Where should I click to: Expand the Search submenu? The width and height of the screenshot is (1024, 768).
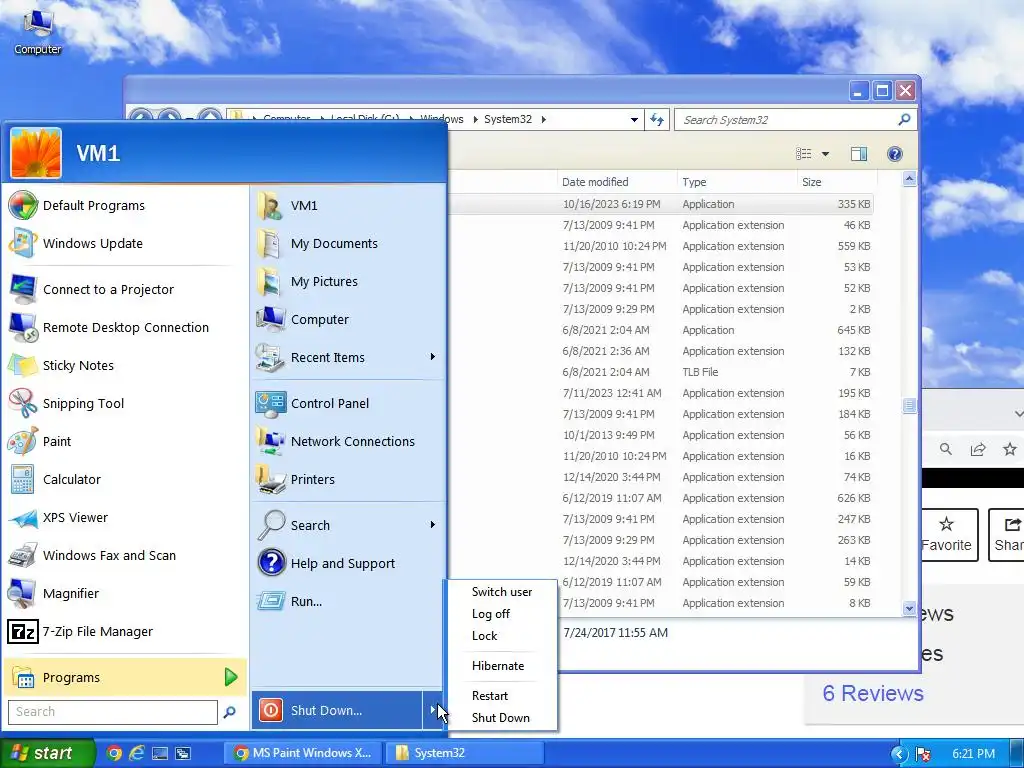[432, 524]
